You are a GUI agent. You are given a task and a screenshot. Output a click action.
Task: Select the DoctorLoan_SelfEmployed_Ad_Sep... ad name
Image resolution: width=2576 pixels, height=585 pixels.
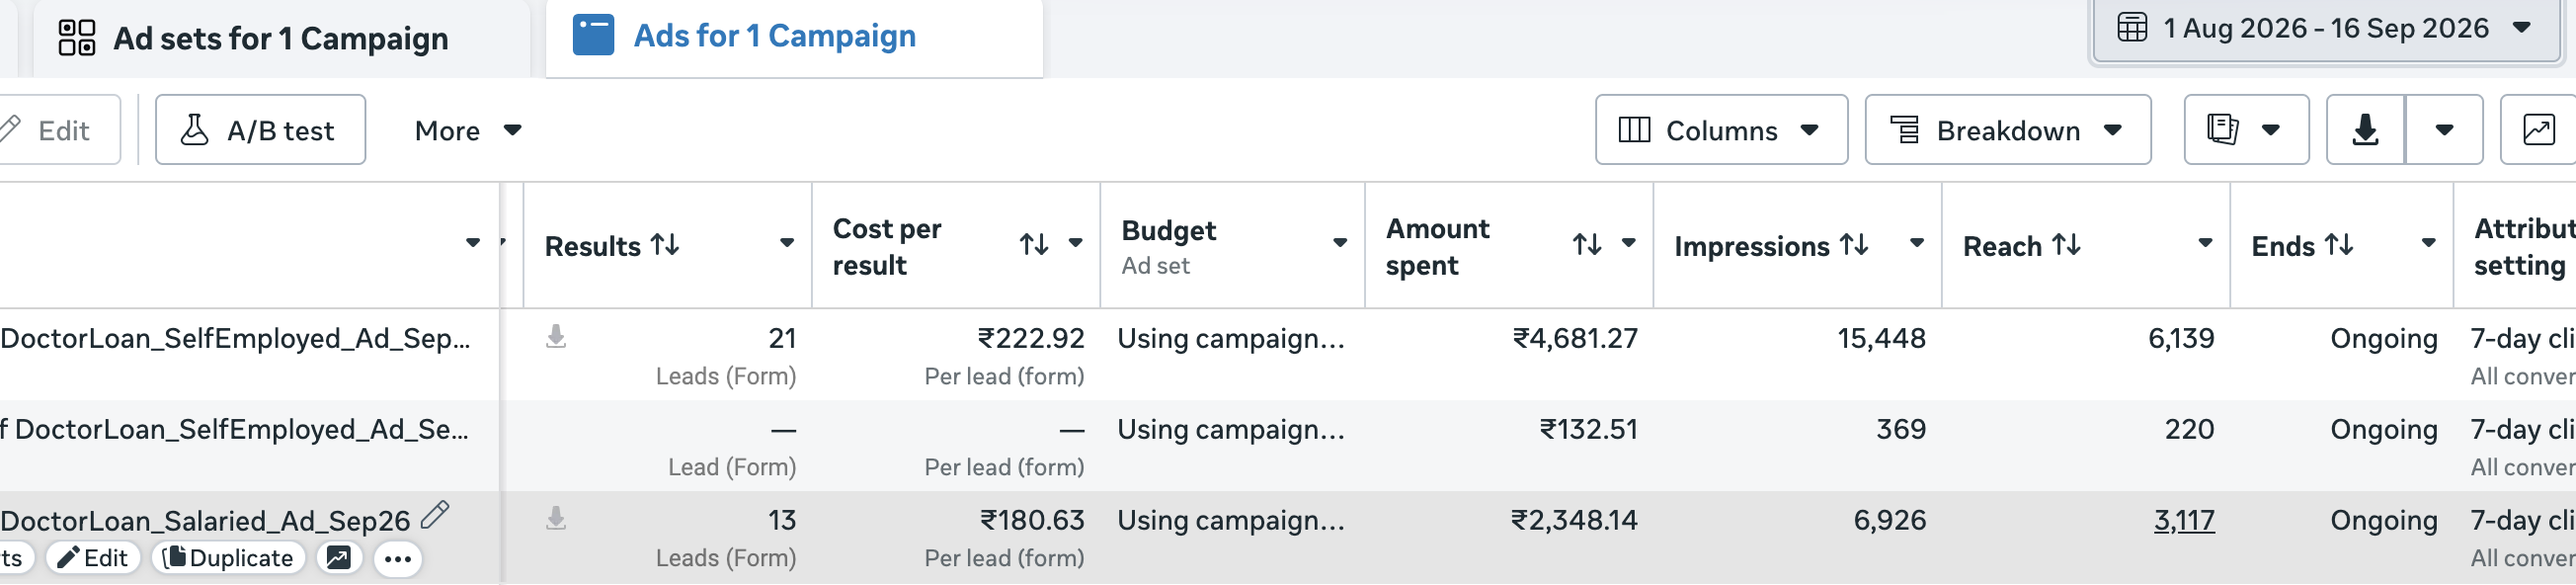[x=235, y=339]
